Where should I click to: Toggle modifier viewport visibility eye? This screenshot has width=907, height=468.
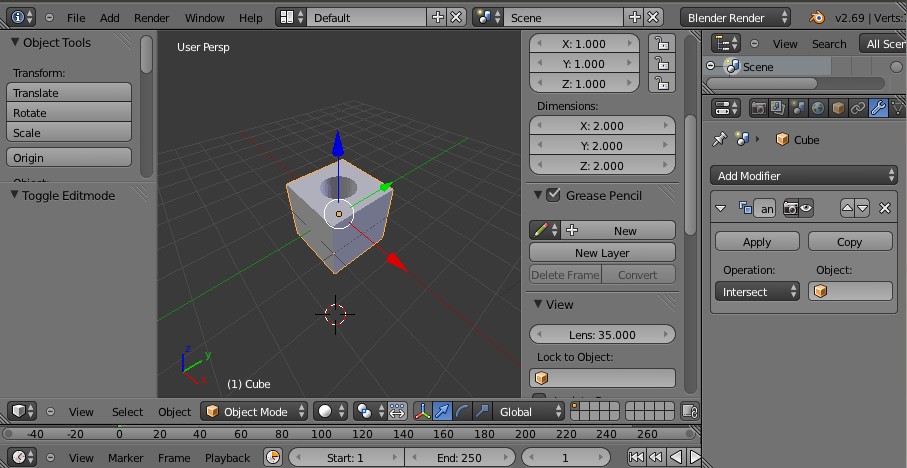[x=806, y=208]
